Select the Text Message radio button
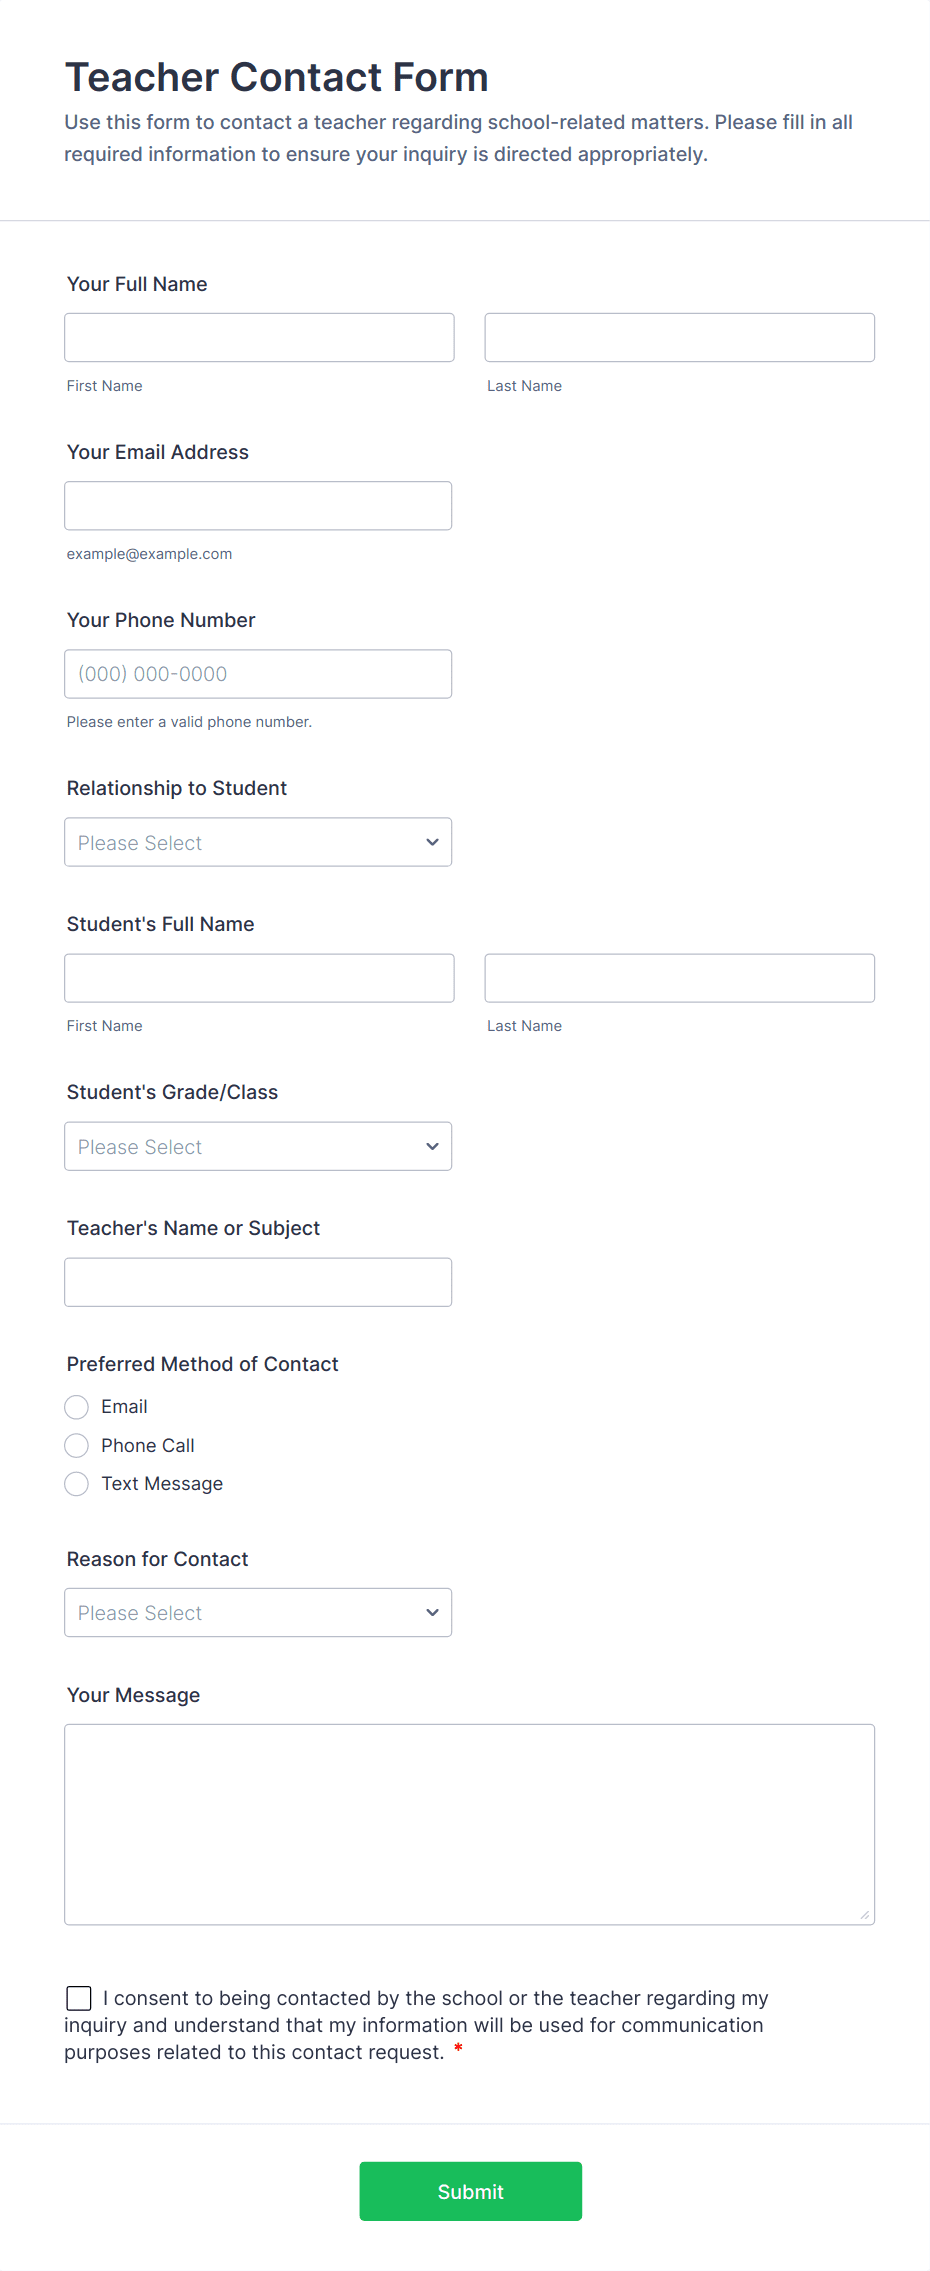This screenshot has height=2271, width=930. (77, 1484)
